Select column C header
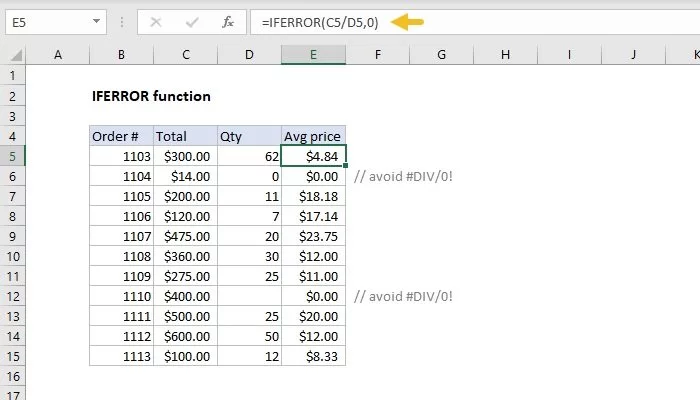 coord(186,55)
